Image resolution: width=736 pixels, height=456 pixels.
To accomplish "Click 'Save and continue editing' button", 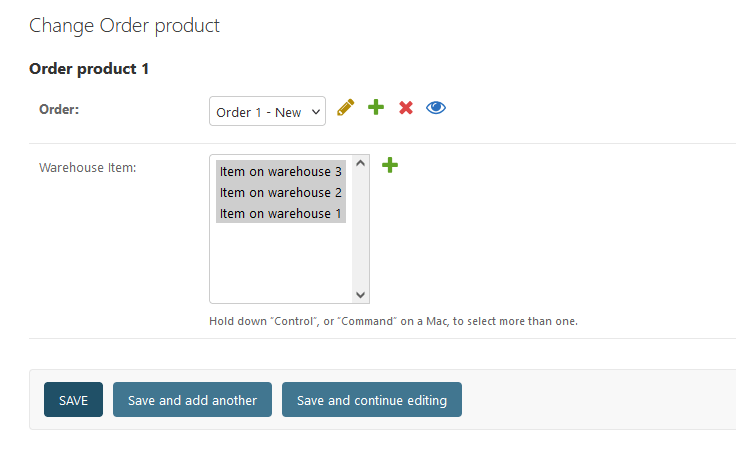I will 372,400.
